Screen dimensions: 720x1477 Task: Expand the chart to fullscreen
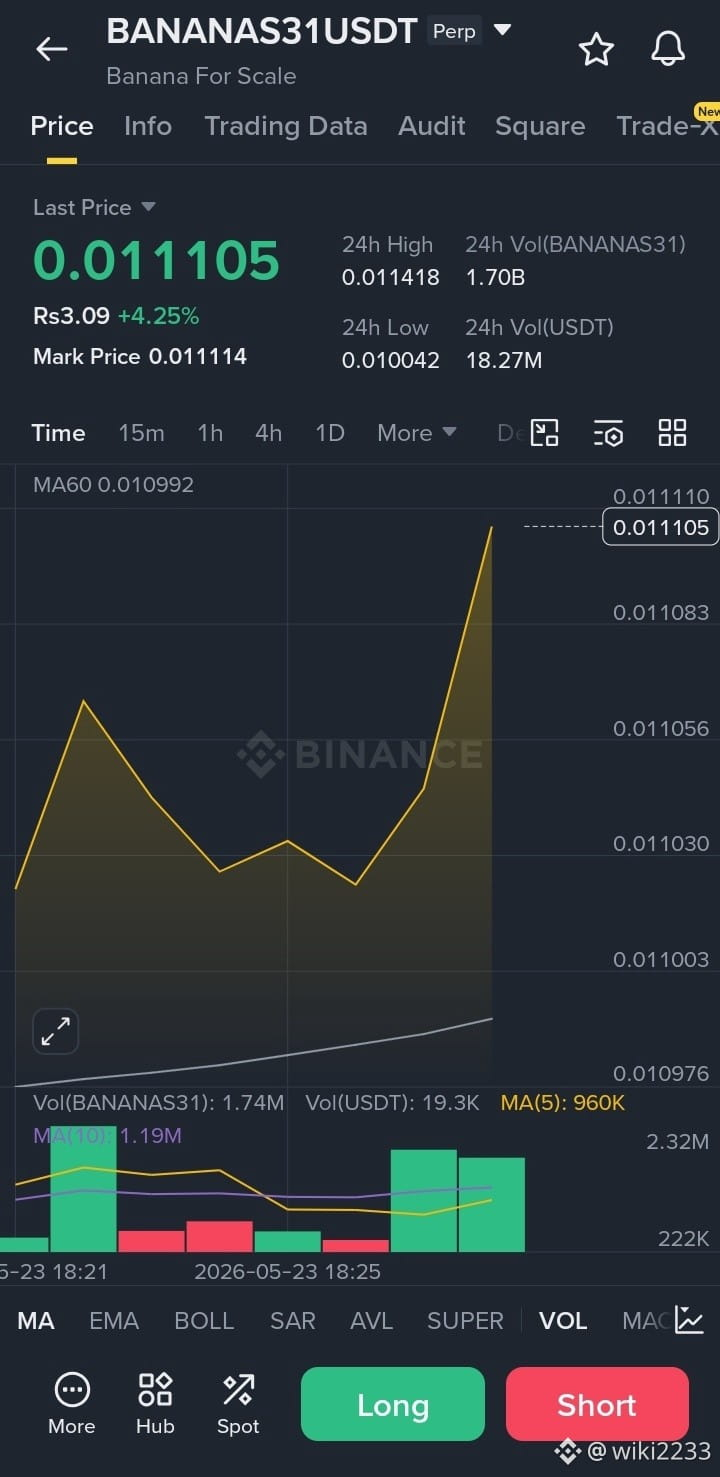point(56,1031)
